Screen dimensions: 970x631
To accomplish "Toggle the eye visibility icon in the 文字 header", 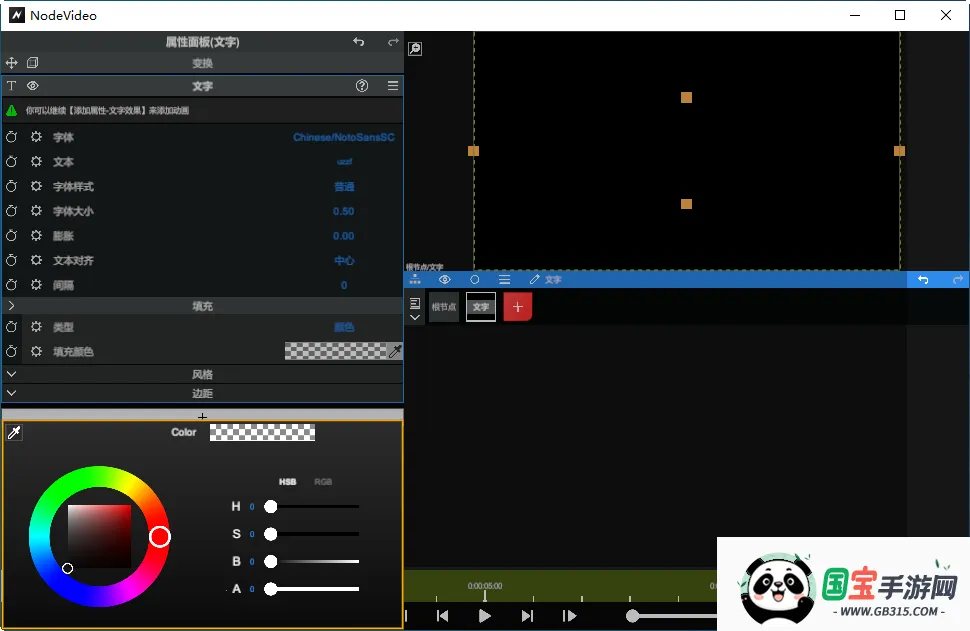I will click(31, 86).
